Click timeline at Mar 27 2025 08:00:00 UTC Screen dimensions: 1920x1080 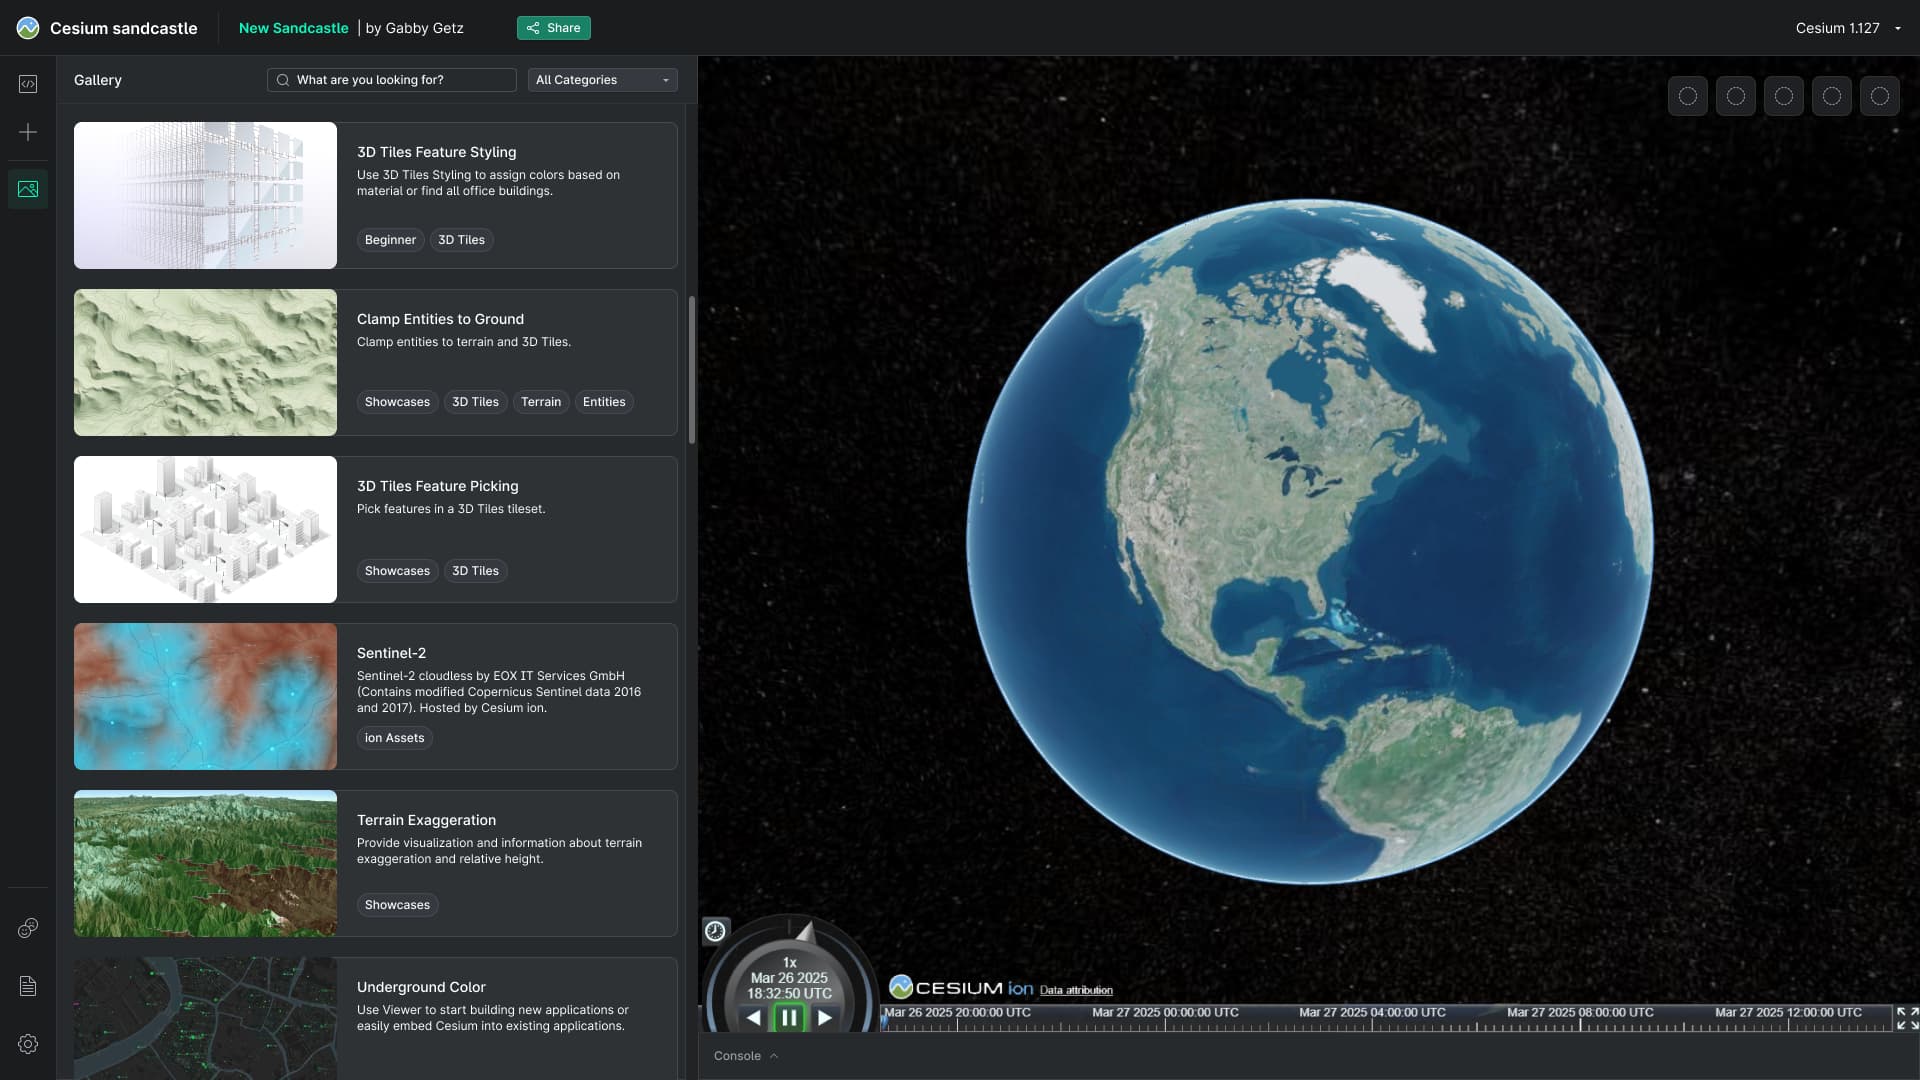click(x=1580, y=1012)
